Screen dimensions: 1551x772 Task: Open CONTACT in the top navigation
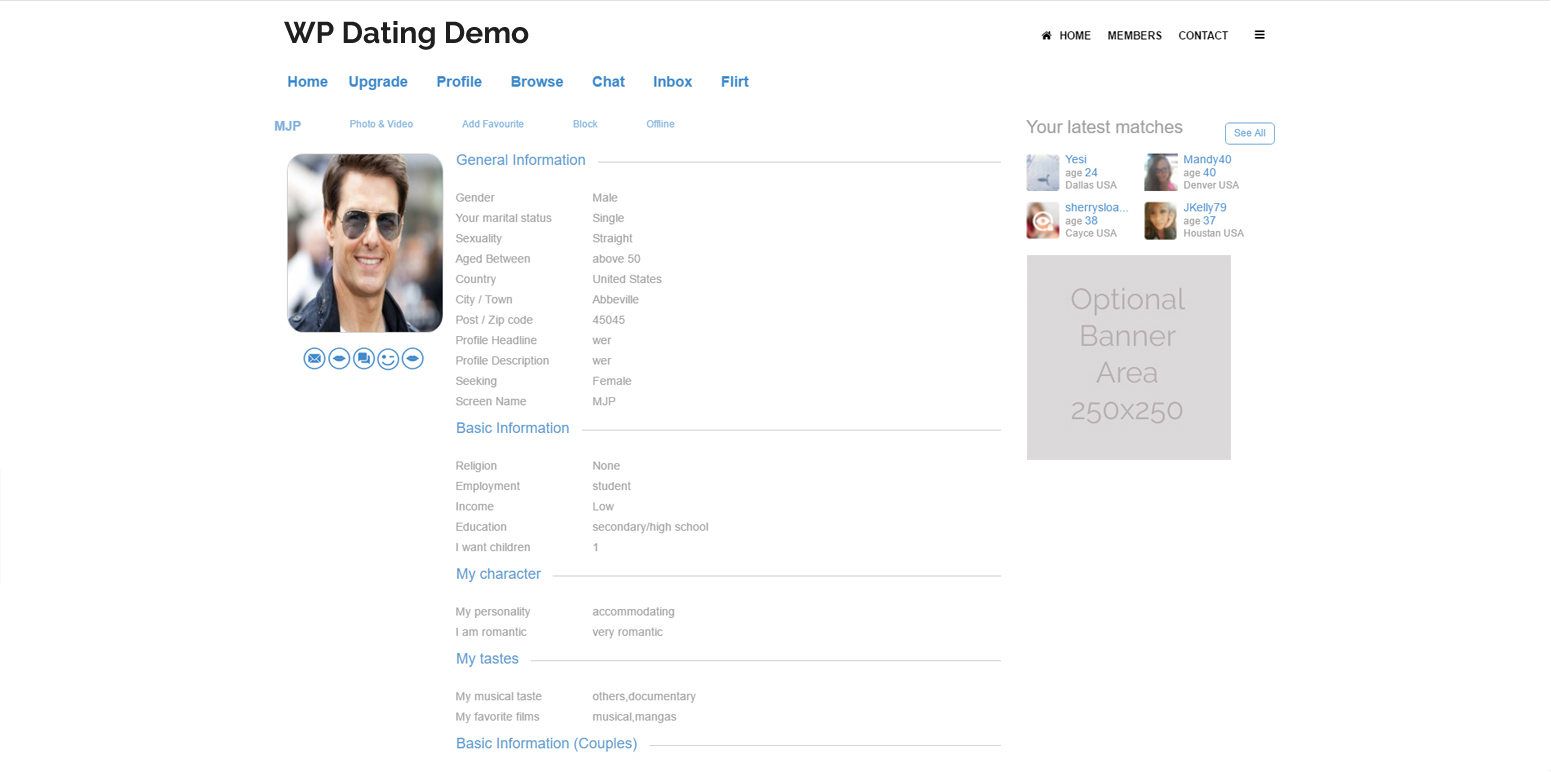(1203, 35)
